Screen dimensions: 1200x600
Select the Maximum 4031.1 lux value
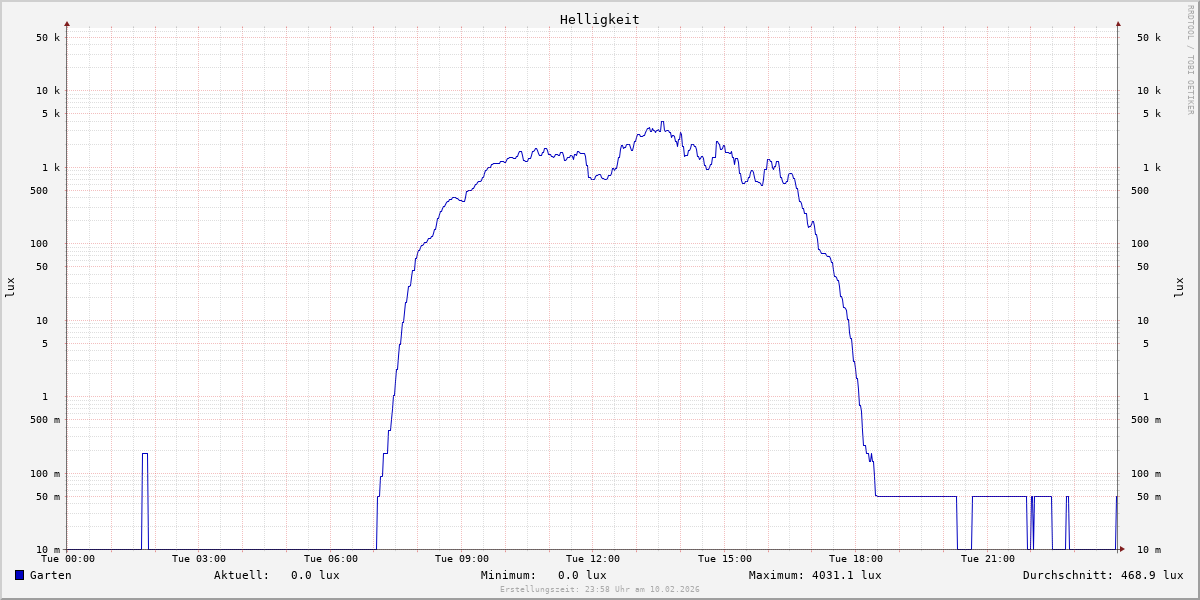[x=846, y=575]
